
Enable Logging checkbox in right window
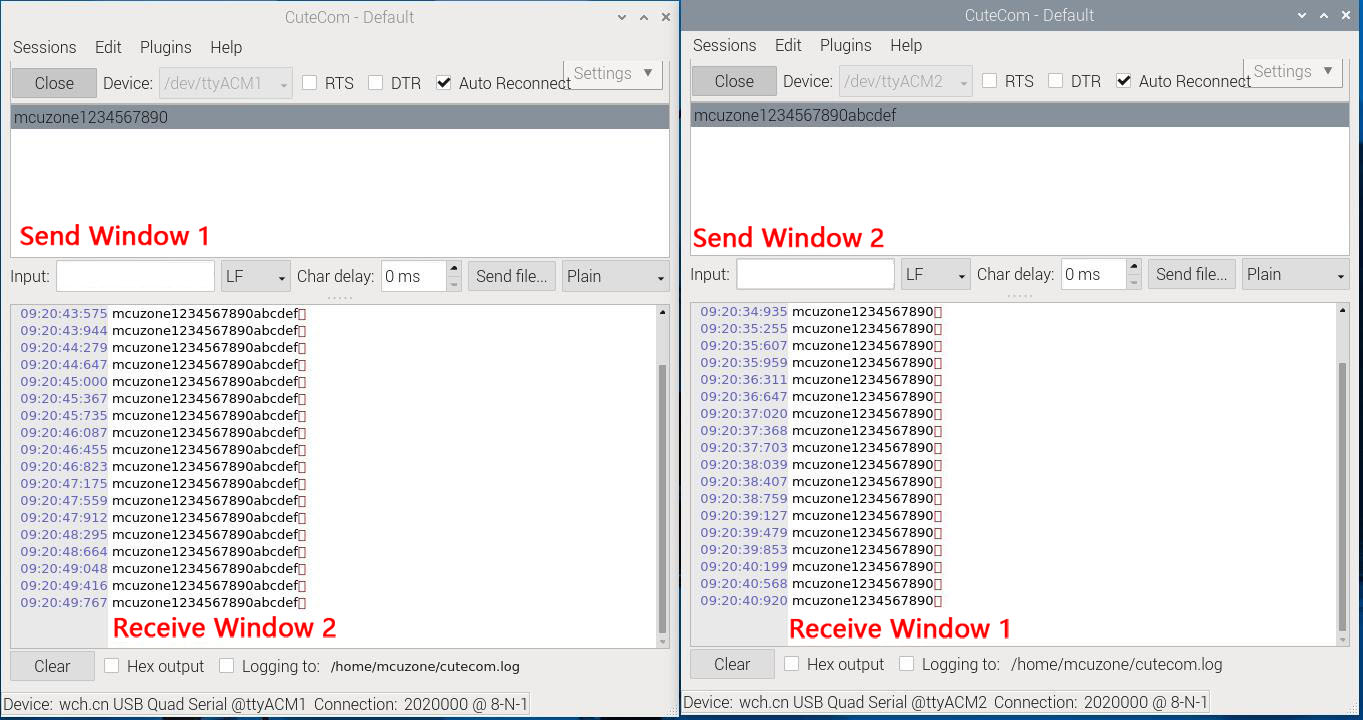(906, 664)
